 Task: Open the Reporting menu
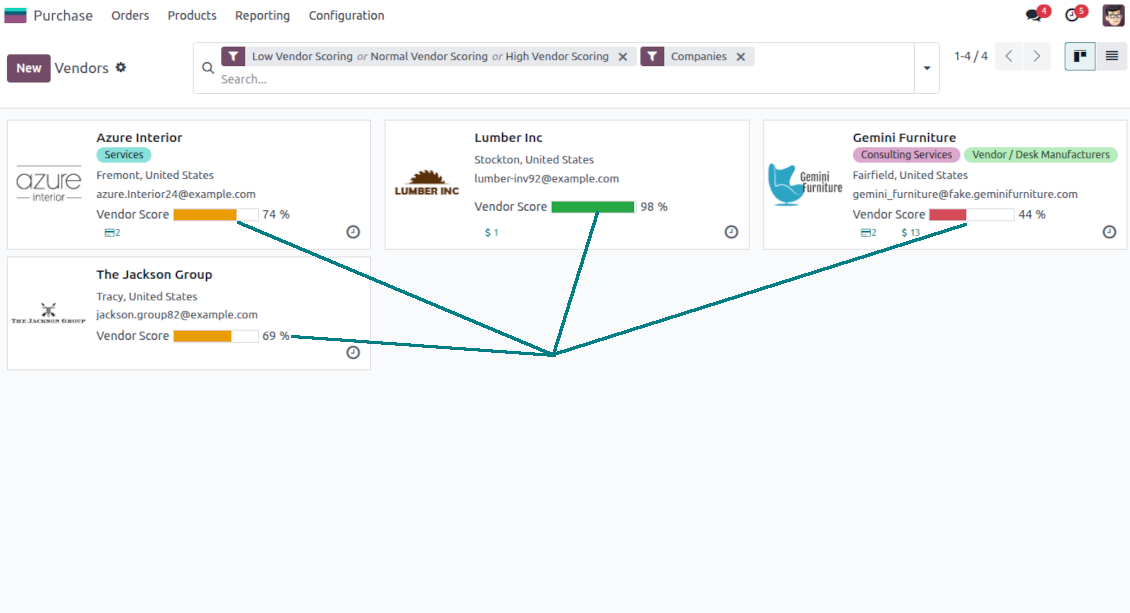pyautogui.click(x=262, y=15)
